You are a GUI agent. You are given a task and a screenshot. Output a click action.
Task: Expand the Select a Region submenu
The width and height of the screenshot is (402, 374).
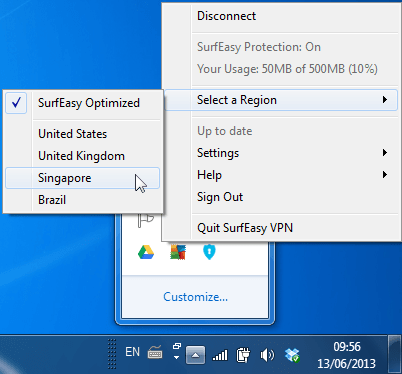coord(281,100)
